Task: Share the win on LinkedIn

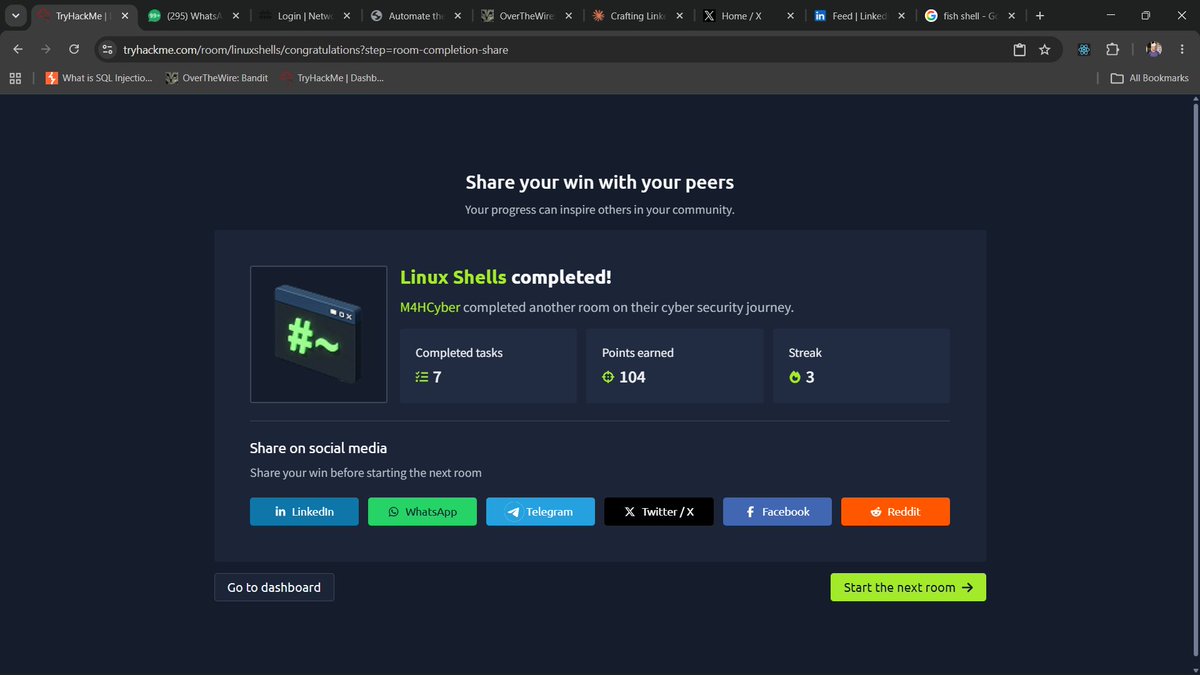Action: (304, 511)
